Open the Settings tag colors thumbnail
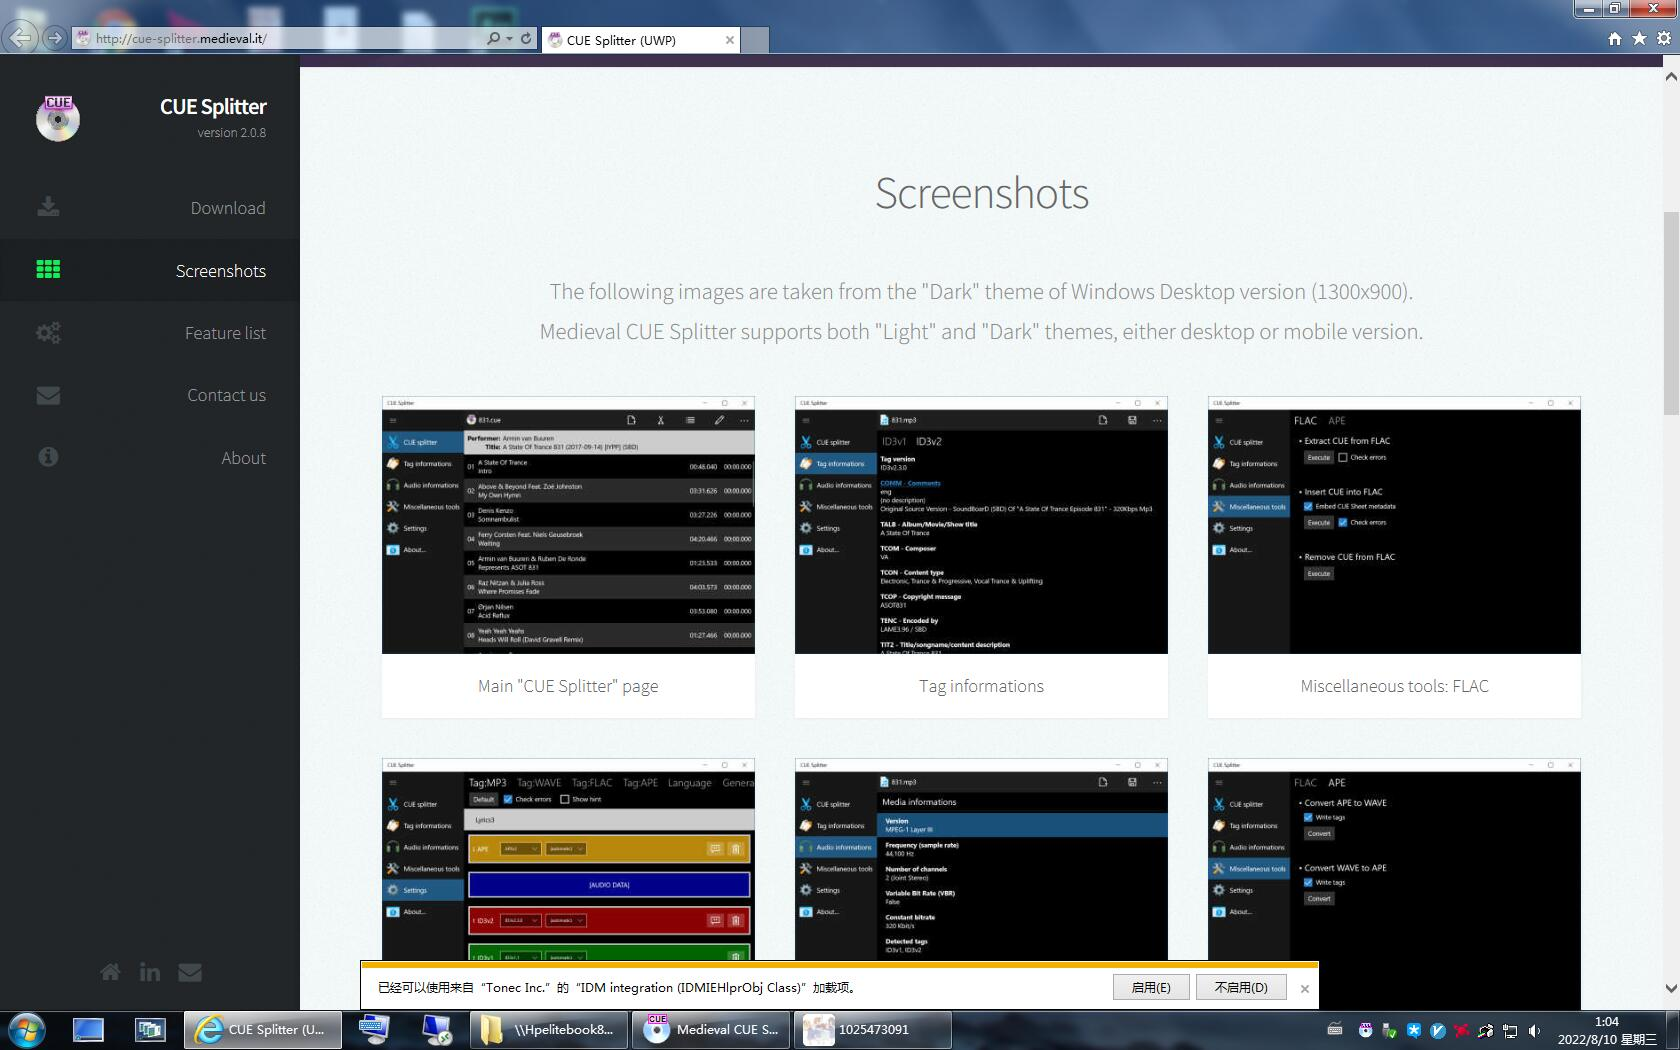This screenshot has height=1050, width=1680. point(568,860)
